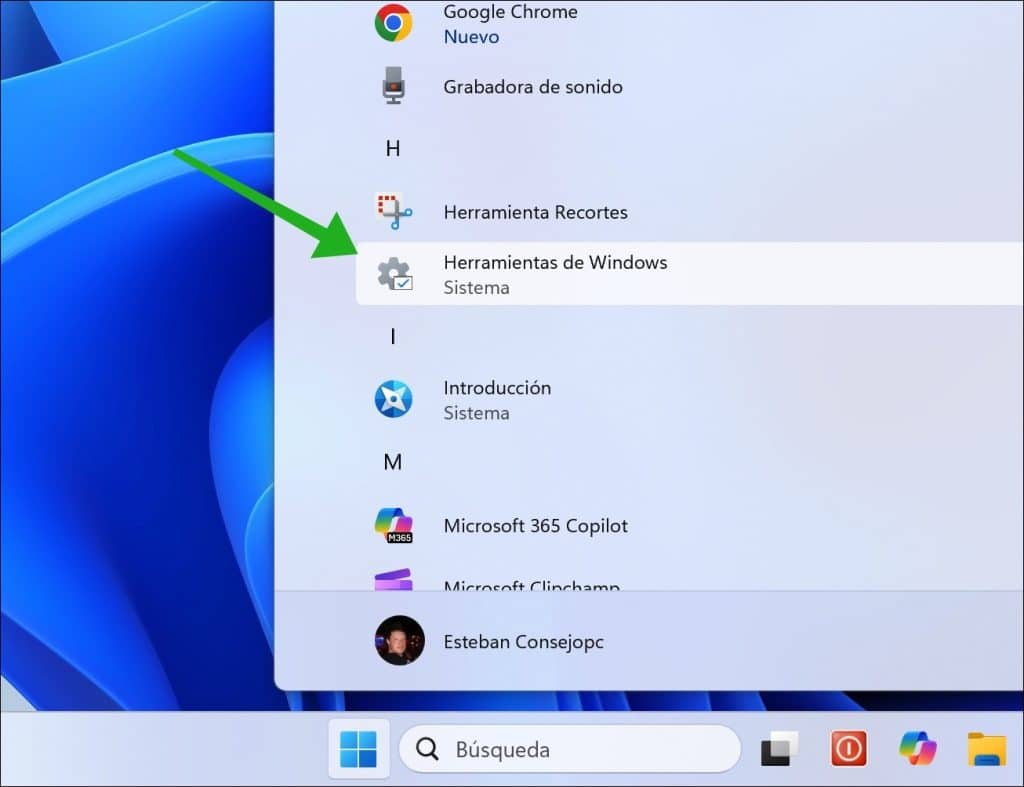Launch Copilot from the taskbar

pos(918,748)
